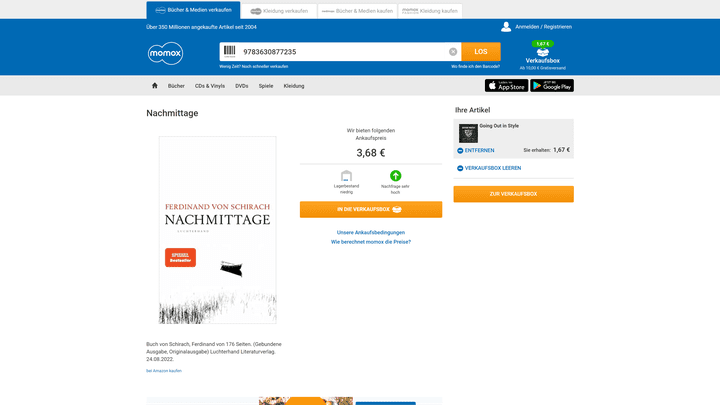
Task: Empty the Verkaufsbox via Verkaufsbox leeren
Action: pyautogui.click(x=489, y=168)
